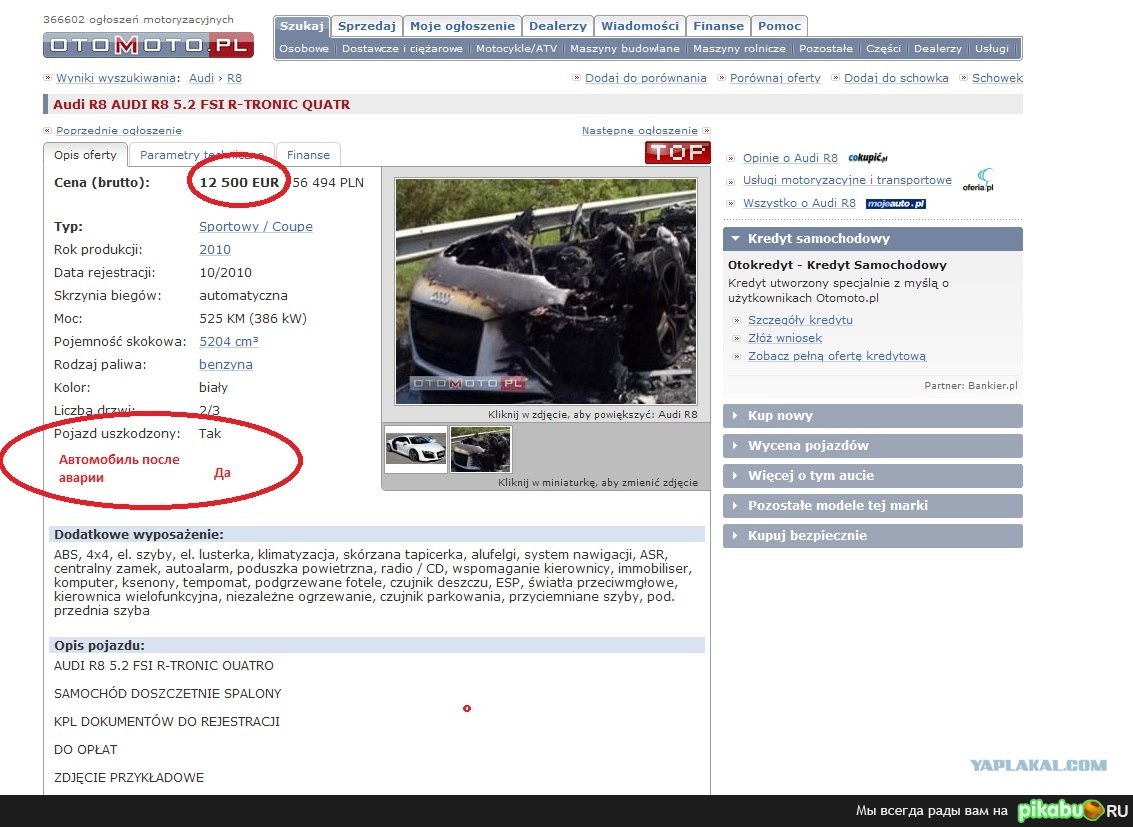Click the cokupić.pl partner logo
The width and height of the screenshot is (1133, 827).
868,158
